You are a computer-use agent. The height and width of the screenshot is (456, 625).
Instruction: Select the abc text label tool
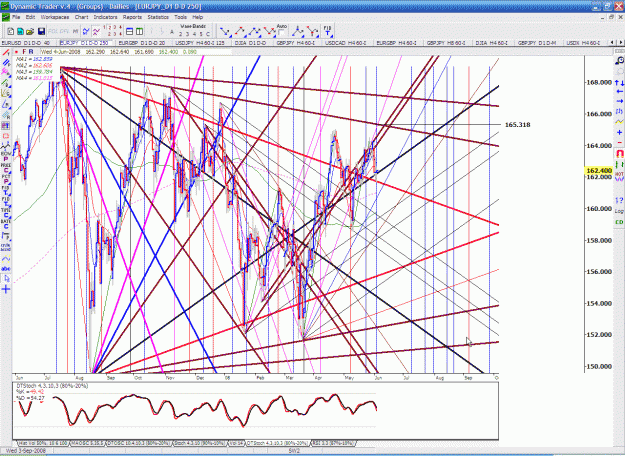[x=6, y=269]
